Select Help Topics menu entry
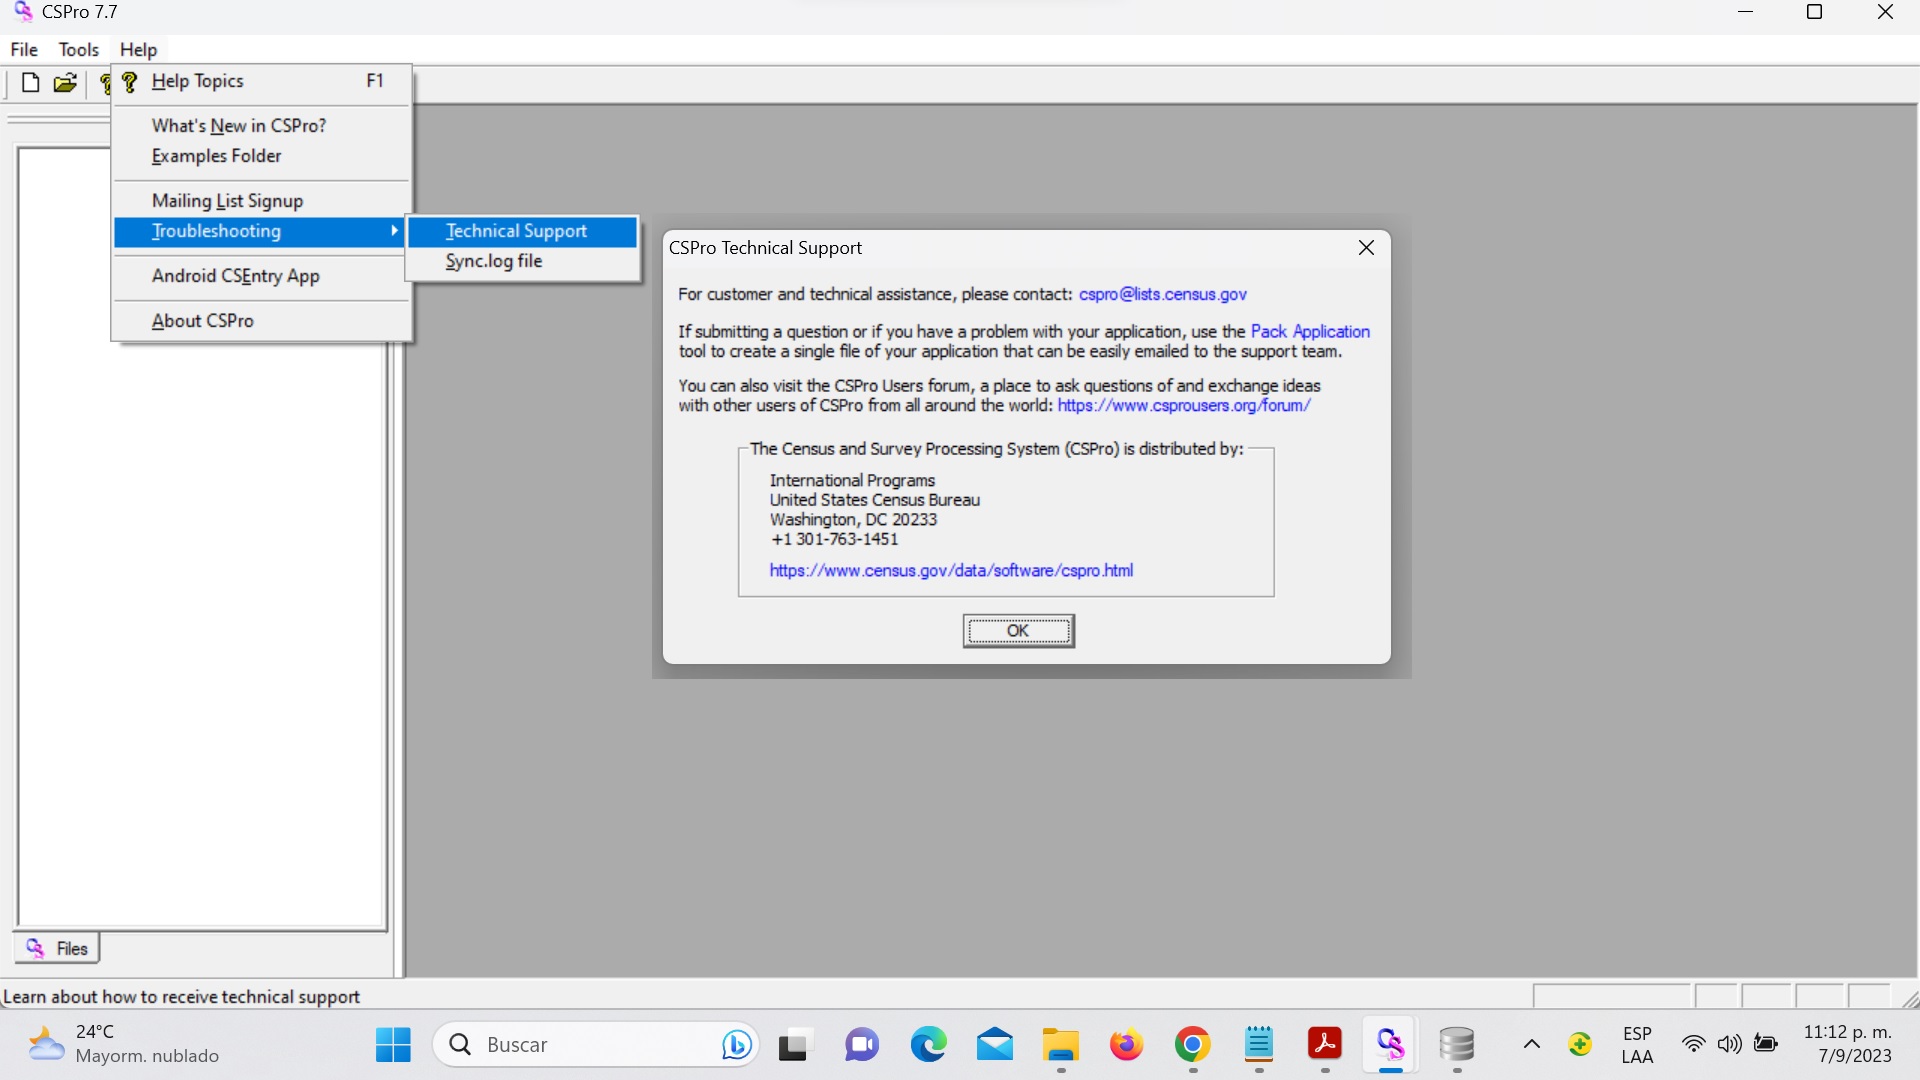1920x1080 pixels. pos(262,81)
